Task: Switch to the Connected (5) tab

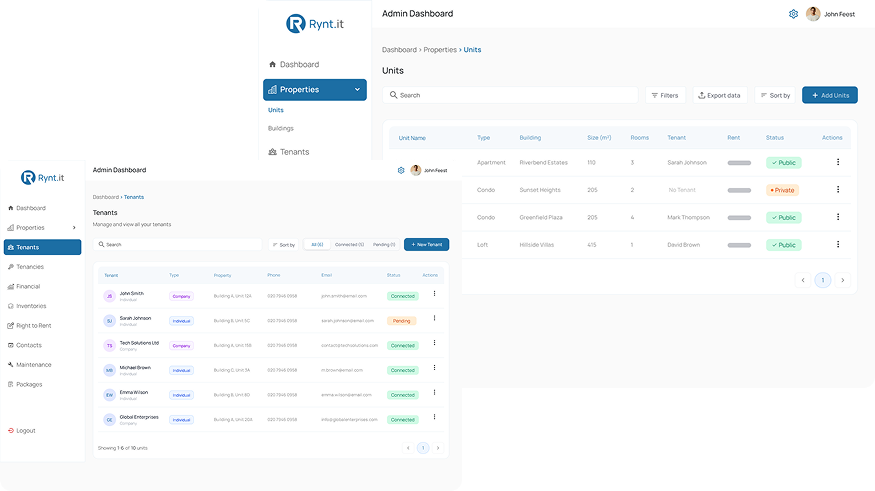Action: click(x=349, y=244)
